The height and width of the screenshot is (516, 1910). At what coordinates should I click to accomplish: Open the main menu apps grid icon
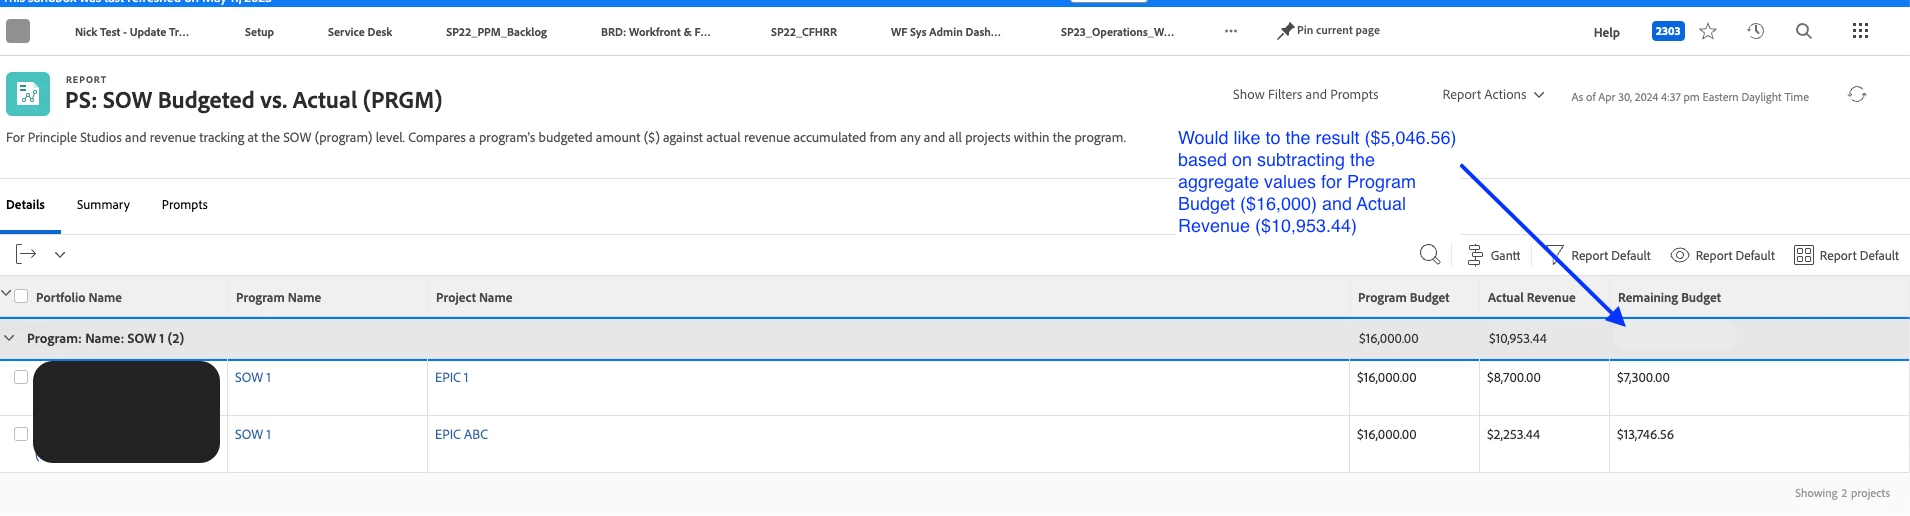tap(1860, 31)
